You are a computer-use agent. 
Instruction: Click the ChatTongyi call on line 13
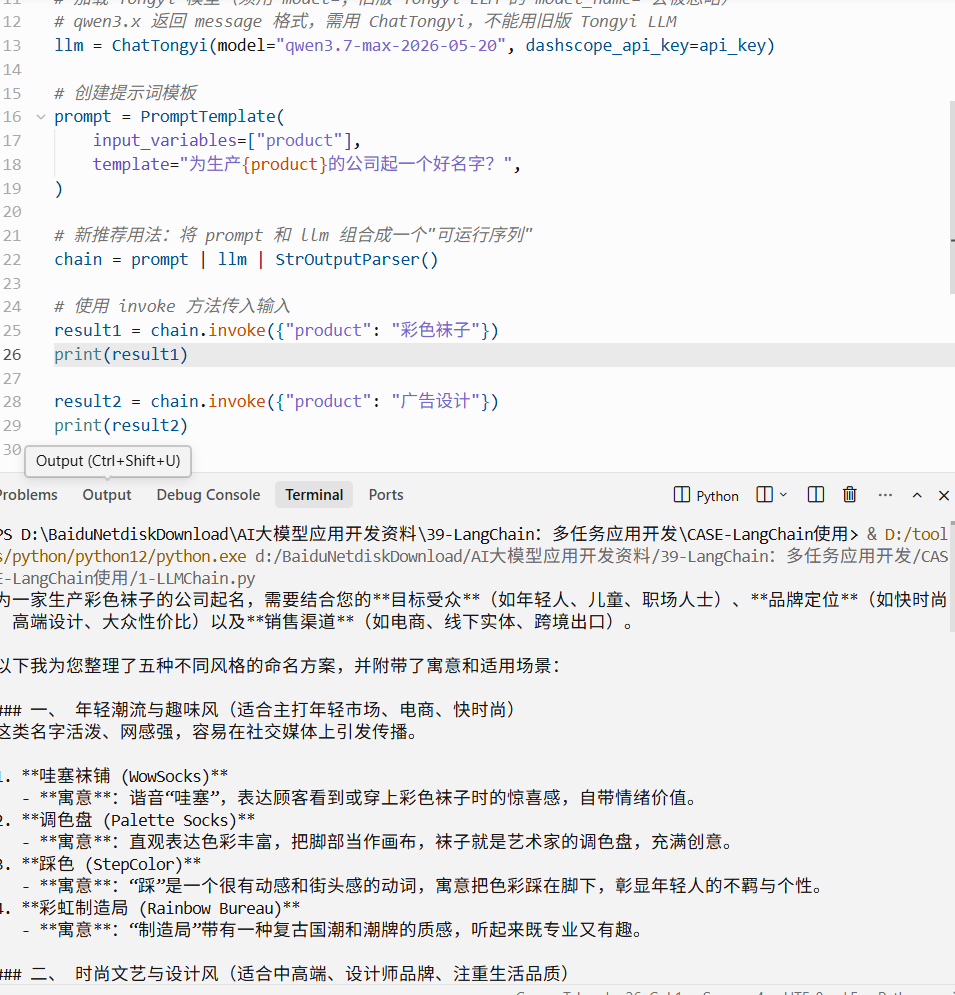pos(159,46)
